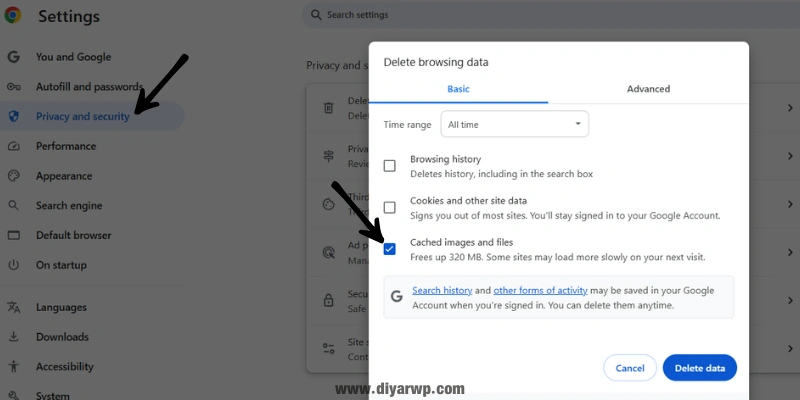The image size is (800, 400).
Task: Click the You and Google sidebar icon
Action: [13, 57]
